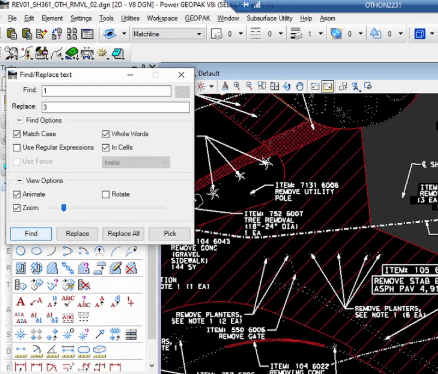This screenshot has width=438, height=374.
Task: Select the Measure Volume tool
Action: click(x=99, y=351)
